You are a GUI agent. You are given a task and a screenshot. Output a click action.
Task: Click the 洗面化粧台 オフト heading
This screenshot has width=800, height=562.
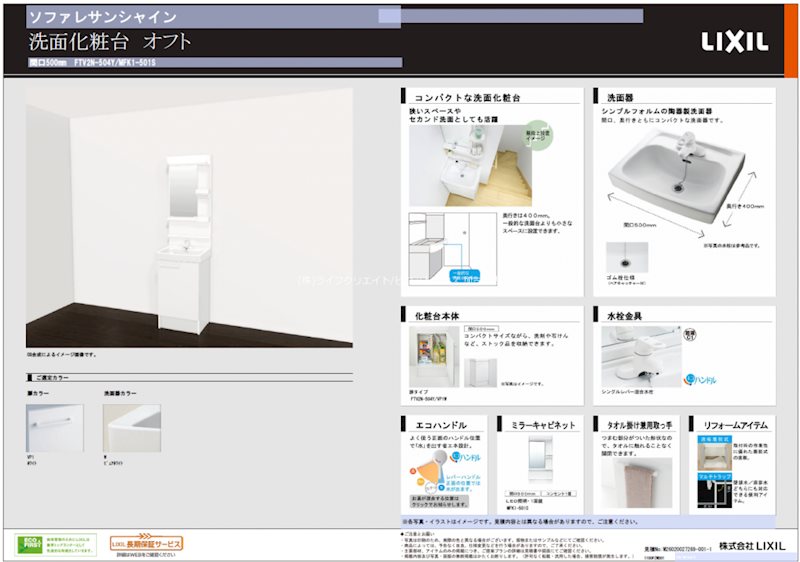(110, 41)
